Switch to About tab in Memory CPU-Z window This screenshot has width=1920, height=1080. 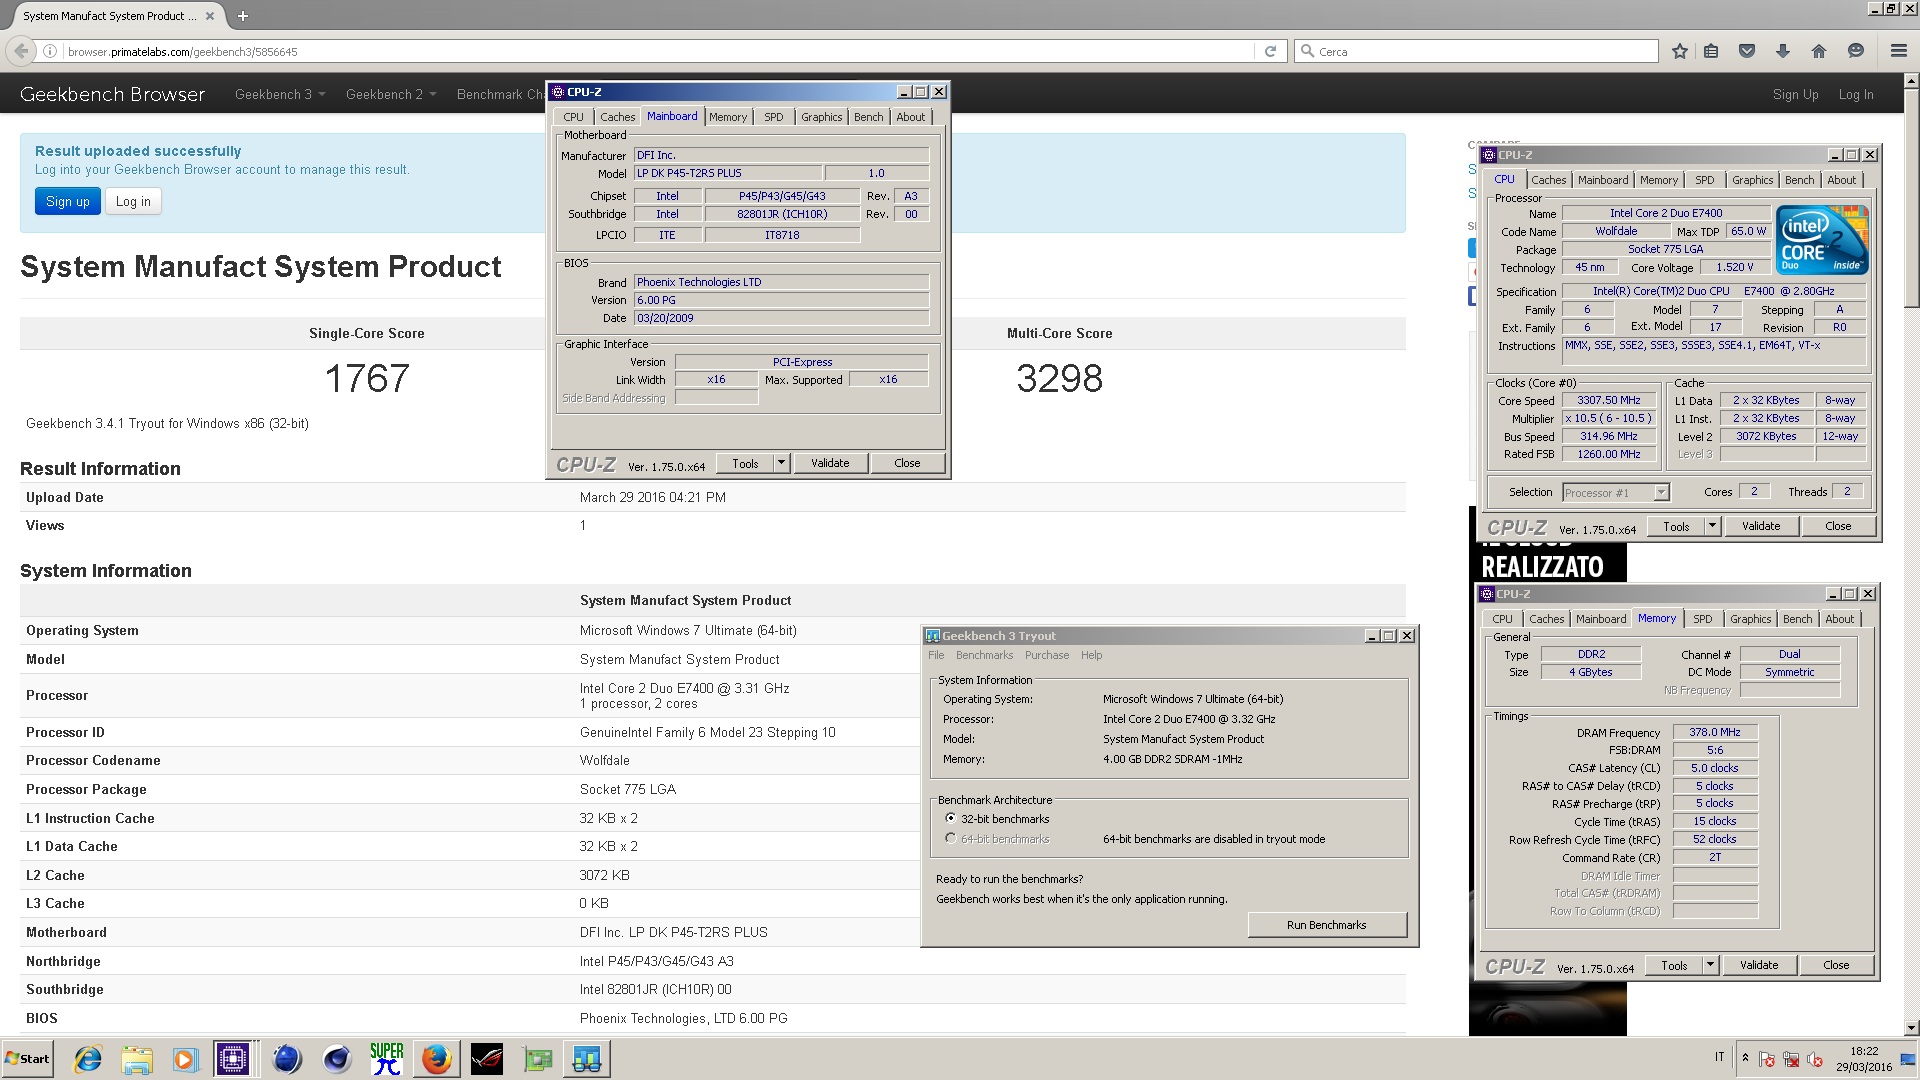pyautogui.click(x=1839, y=619)
